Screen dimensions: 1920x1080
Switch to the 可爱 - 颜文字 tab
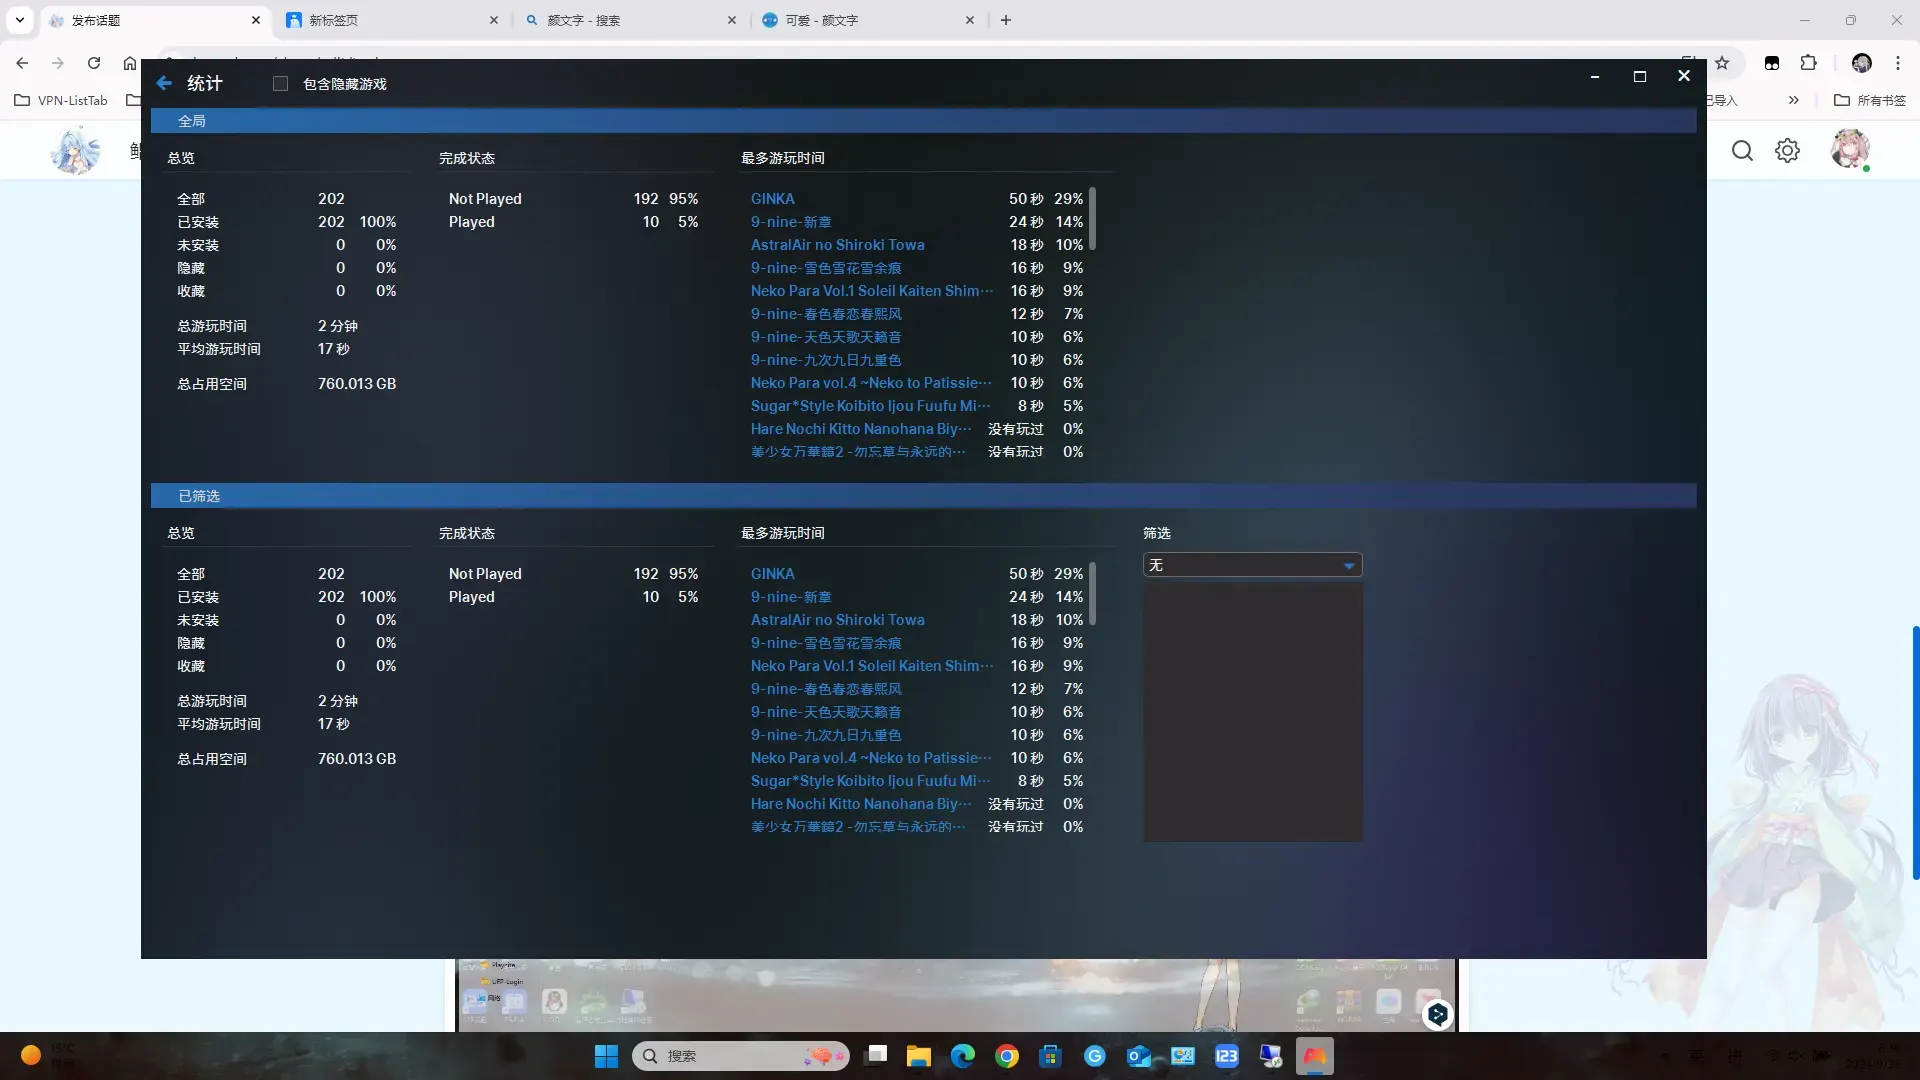pos(868,20)
